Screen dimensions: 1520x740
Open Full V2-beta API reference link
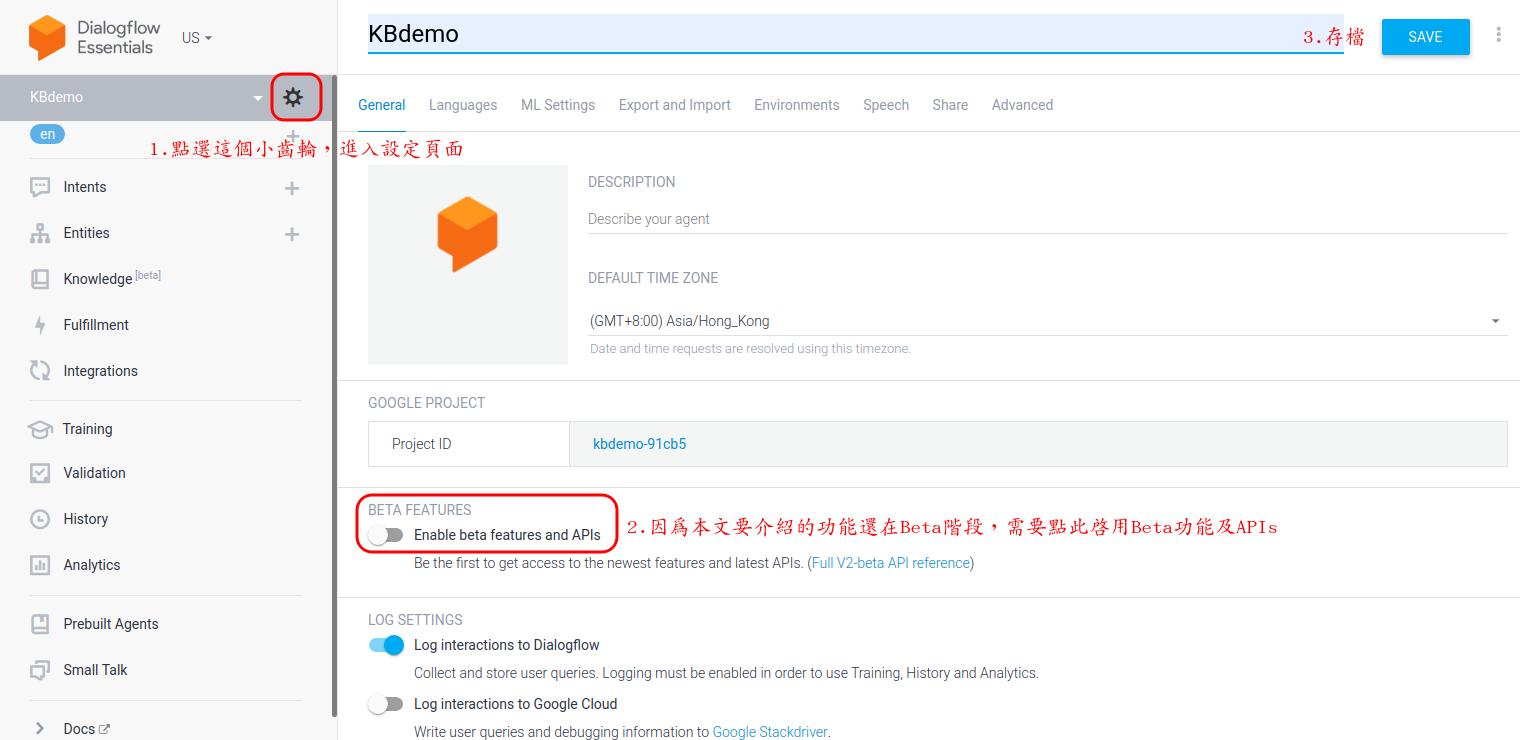click(x=891, y=563)
